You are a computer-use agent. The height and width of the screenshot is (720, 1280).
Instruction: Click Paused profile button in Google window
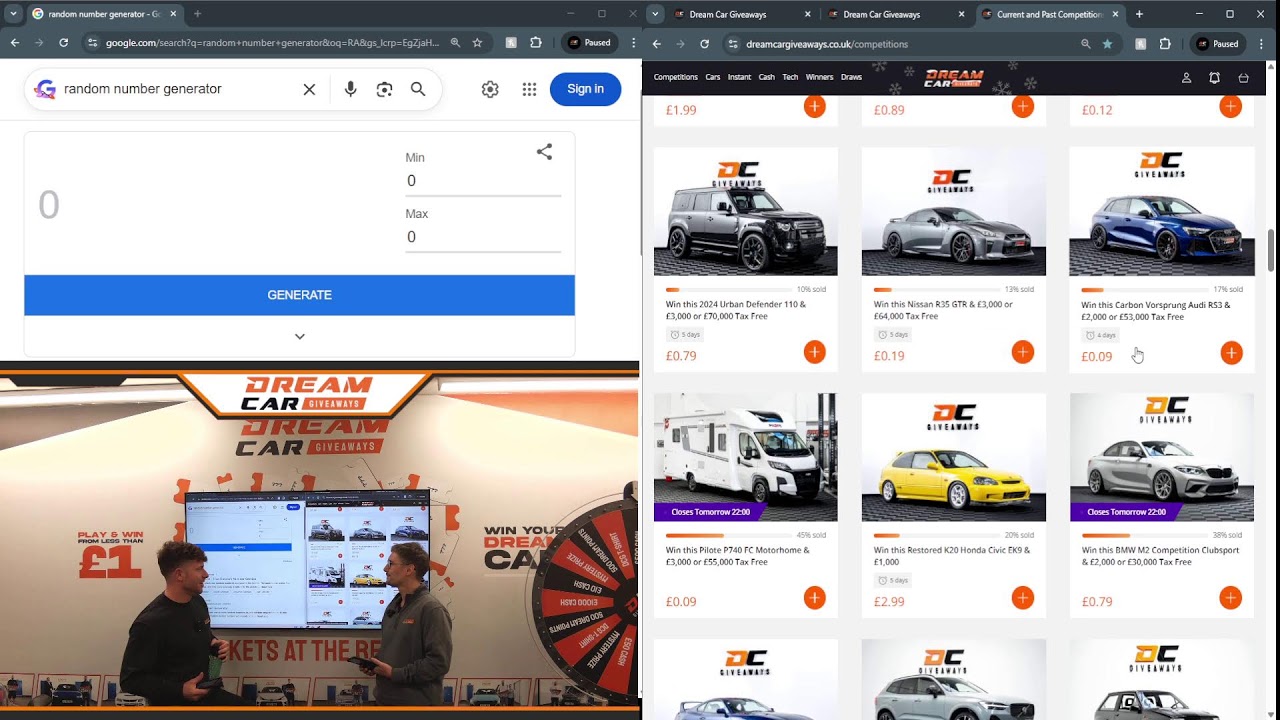click(x=588, y=43)
